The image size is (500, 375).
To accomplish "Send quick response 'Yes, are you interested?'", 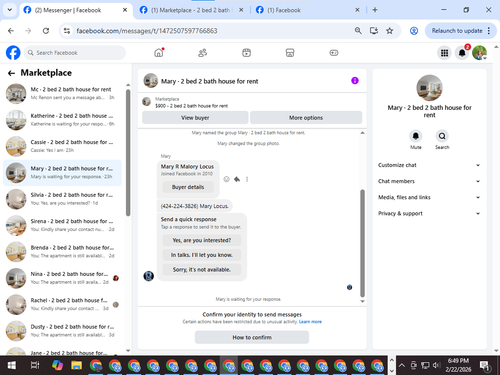I will (x=202, y=240).
